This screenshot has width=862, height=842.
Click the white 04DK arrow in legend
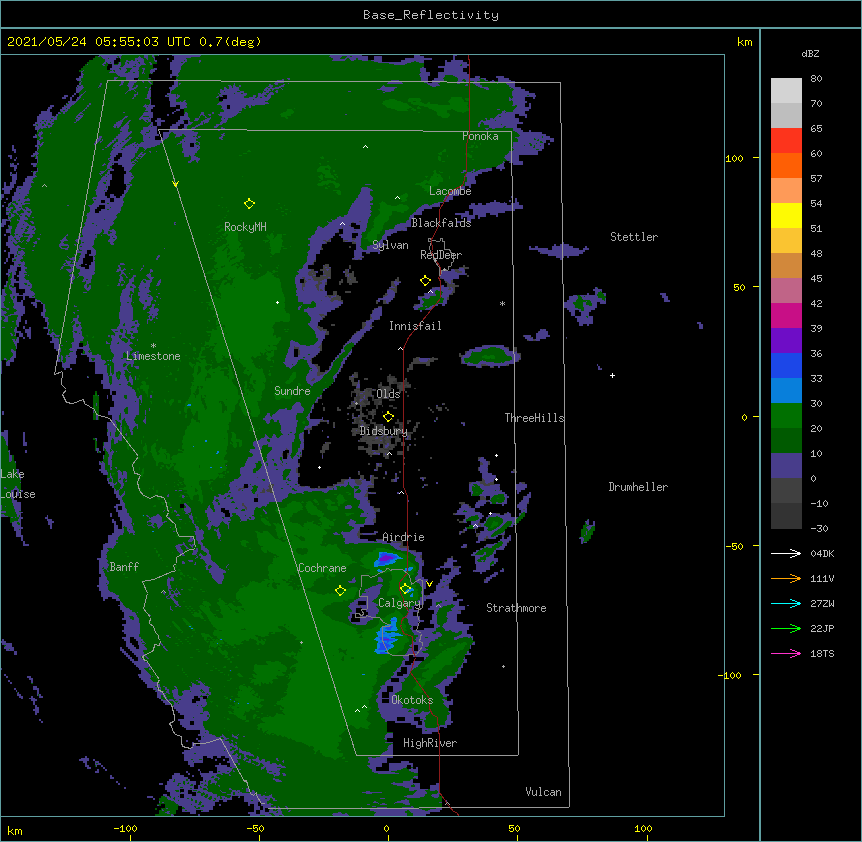click(x=786, y=553)
